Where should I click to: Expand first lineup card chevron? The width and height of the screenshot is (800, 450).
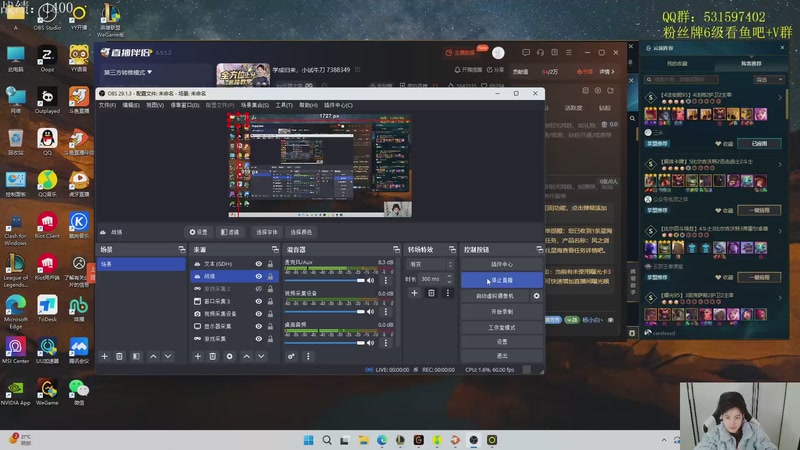coord(780,97)
